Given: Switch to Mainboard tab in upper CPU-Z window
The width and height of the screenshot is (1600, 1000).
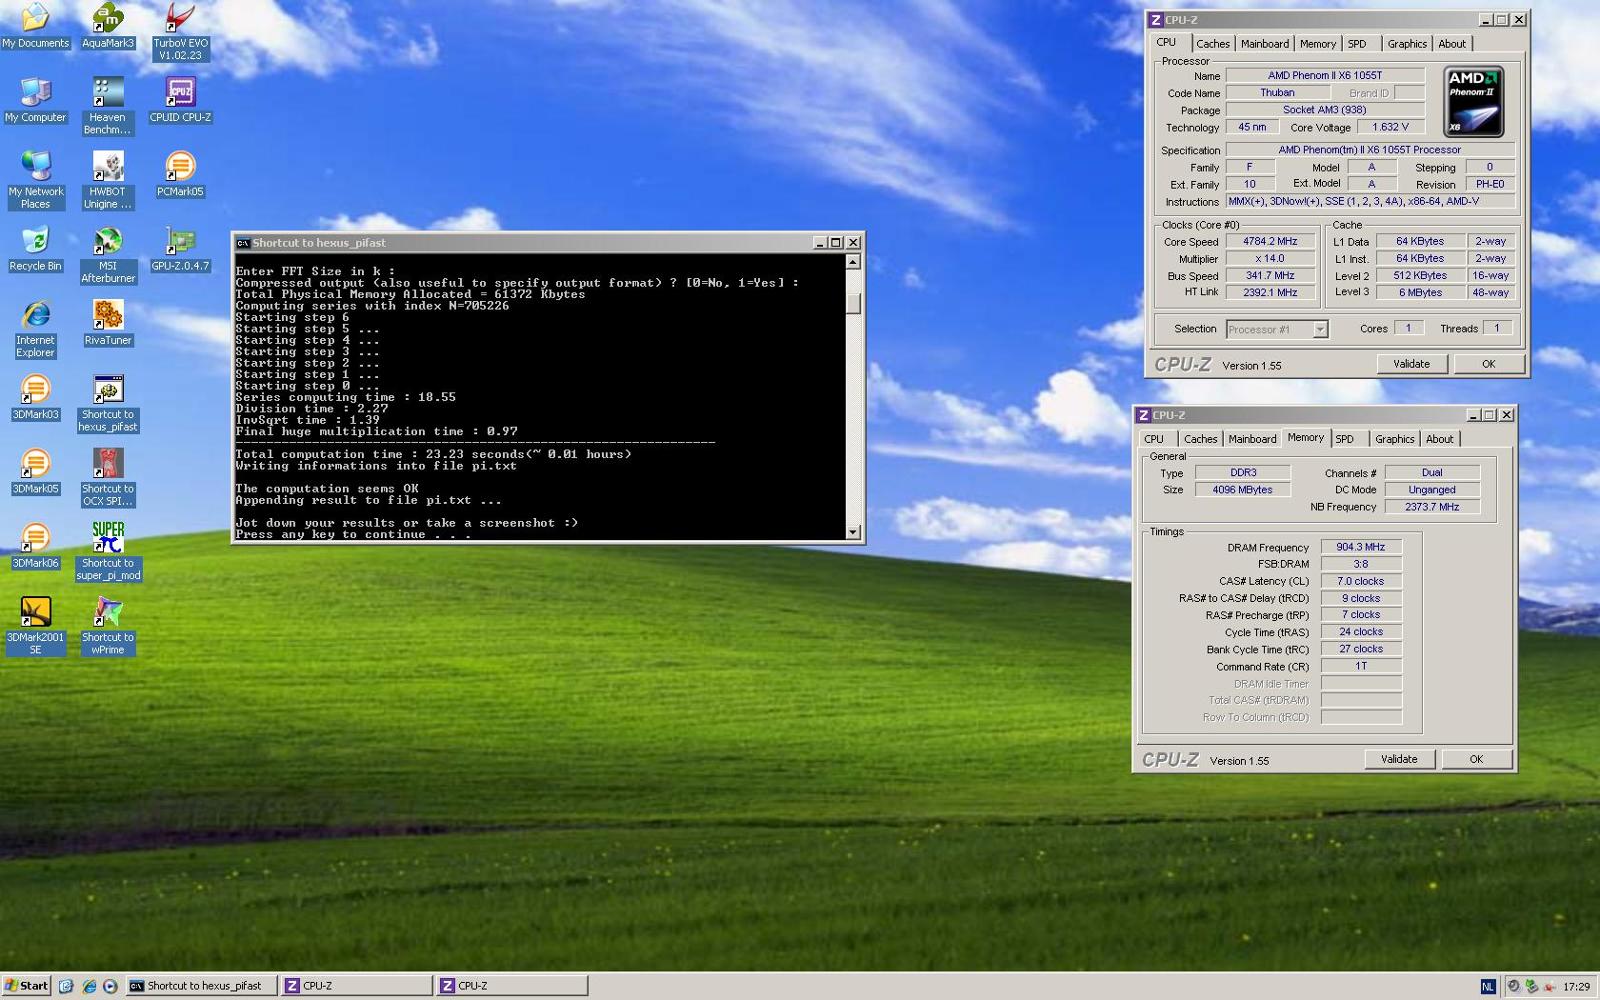Looking at the screenshot, I should point(1265,44).
